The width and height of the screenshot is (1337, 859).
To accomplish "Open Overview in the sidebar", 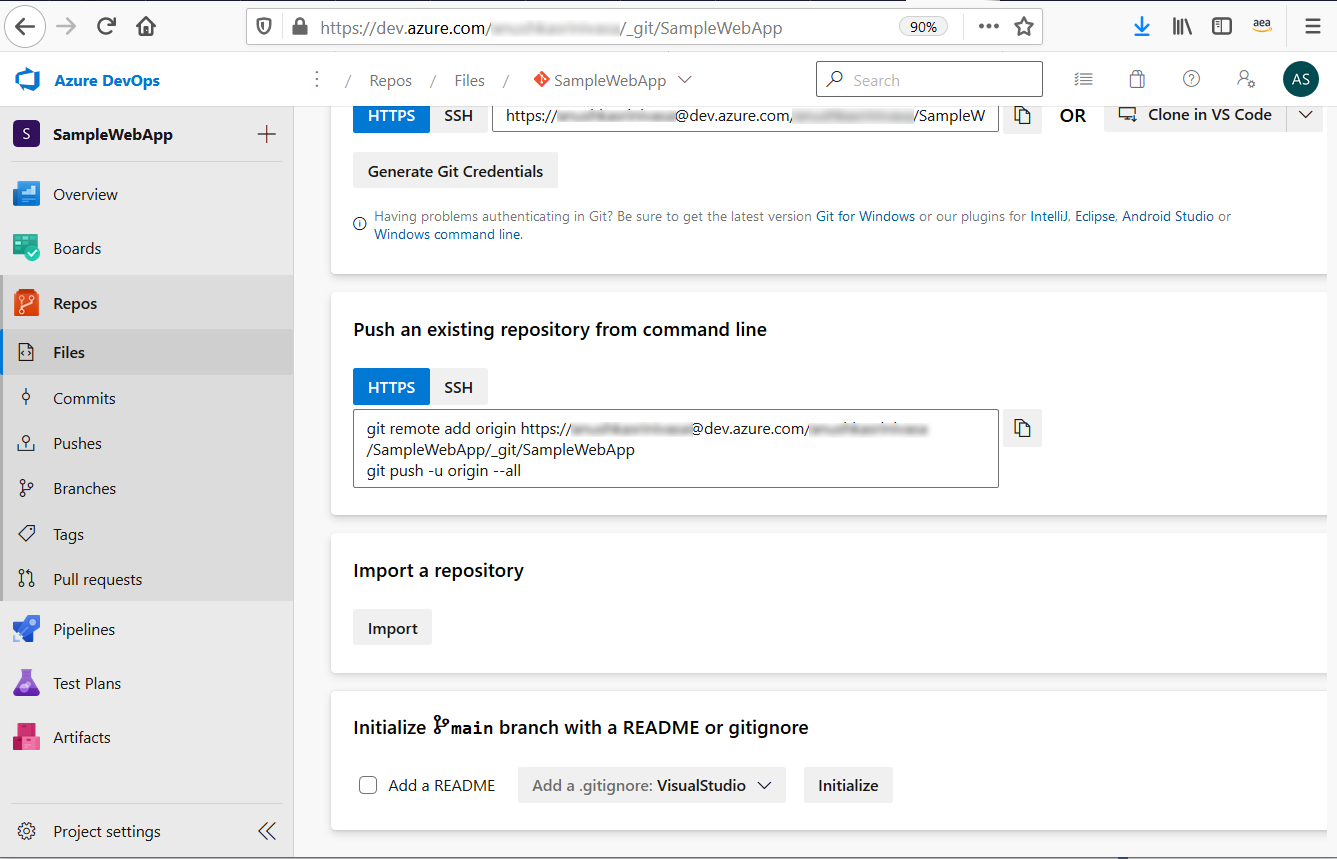I will [147, 194].
